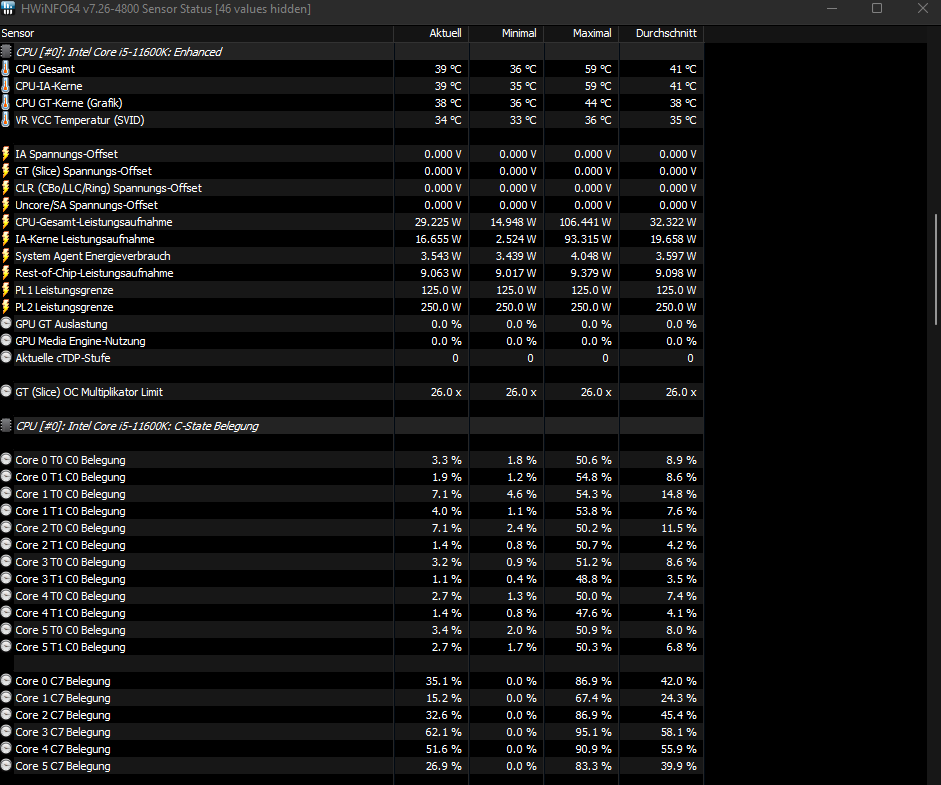Click the 29.225 W current power value

tap(438, 222)
